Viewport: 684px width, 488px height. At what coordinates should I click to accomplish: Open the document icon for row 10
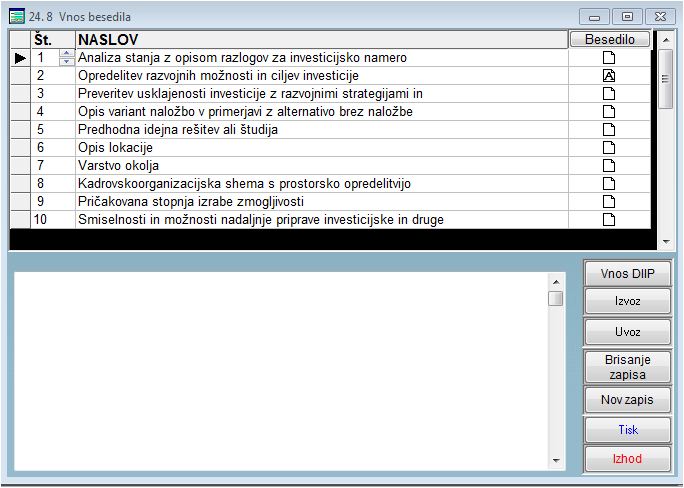tap(608, 220)
